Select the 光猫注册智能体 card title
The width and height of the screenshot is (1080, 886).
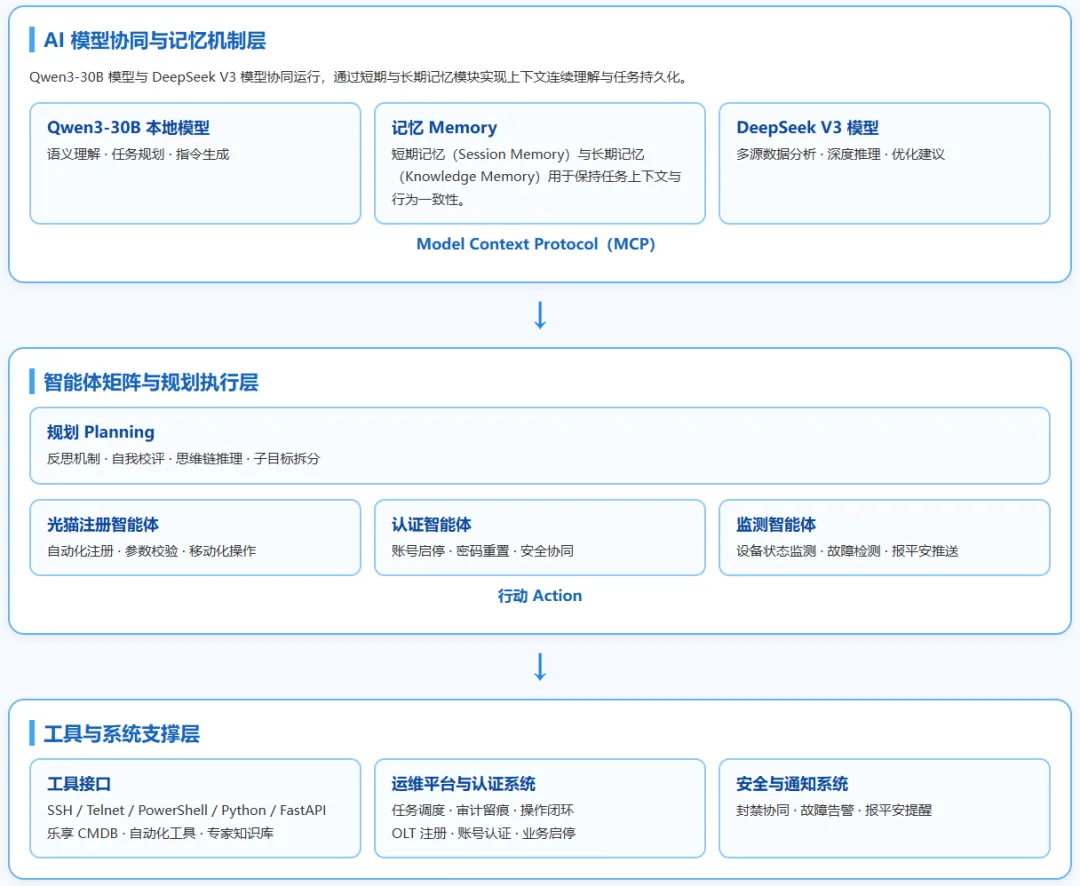point(103,524)
